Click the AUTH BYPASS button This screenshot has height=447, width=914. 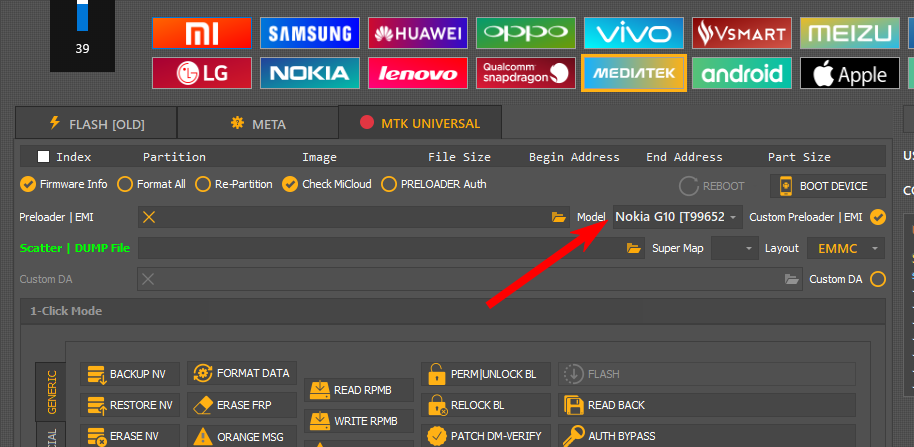706,435
